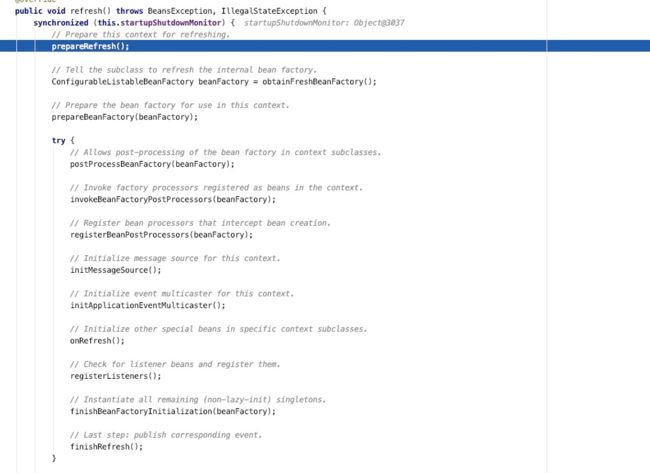This screenshot has height=473, width=650.
Task: Click comment 'Allows post-processing of the bean factory'
Action: (x=226, y=152)
